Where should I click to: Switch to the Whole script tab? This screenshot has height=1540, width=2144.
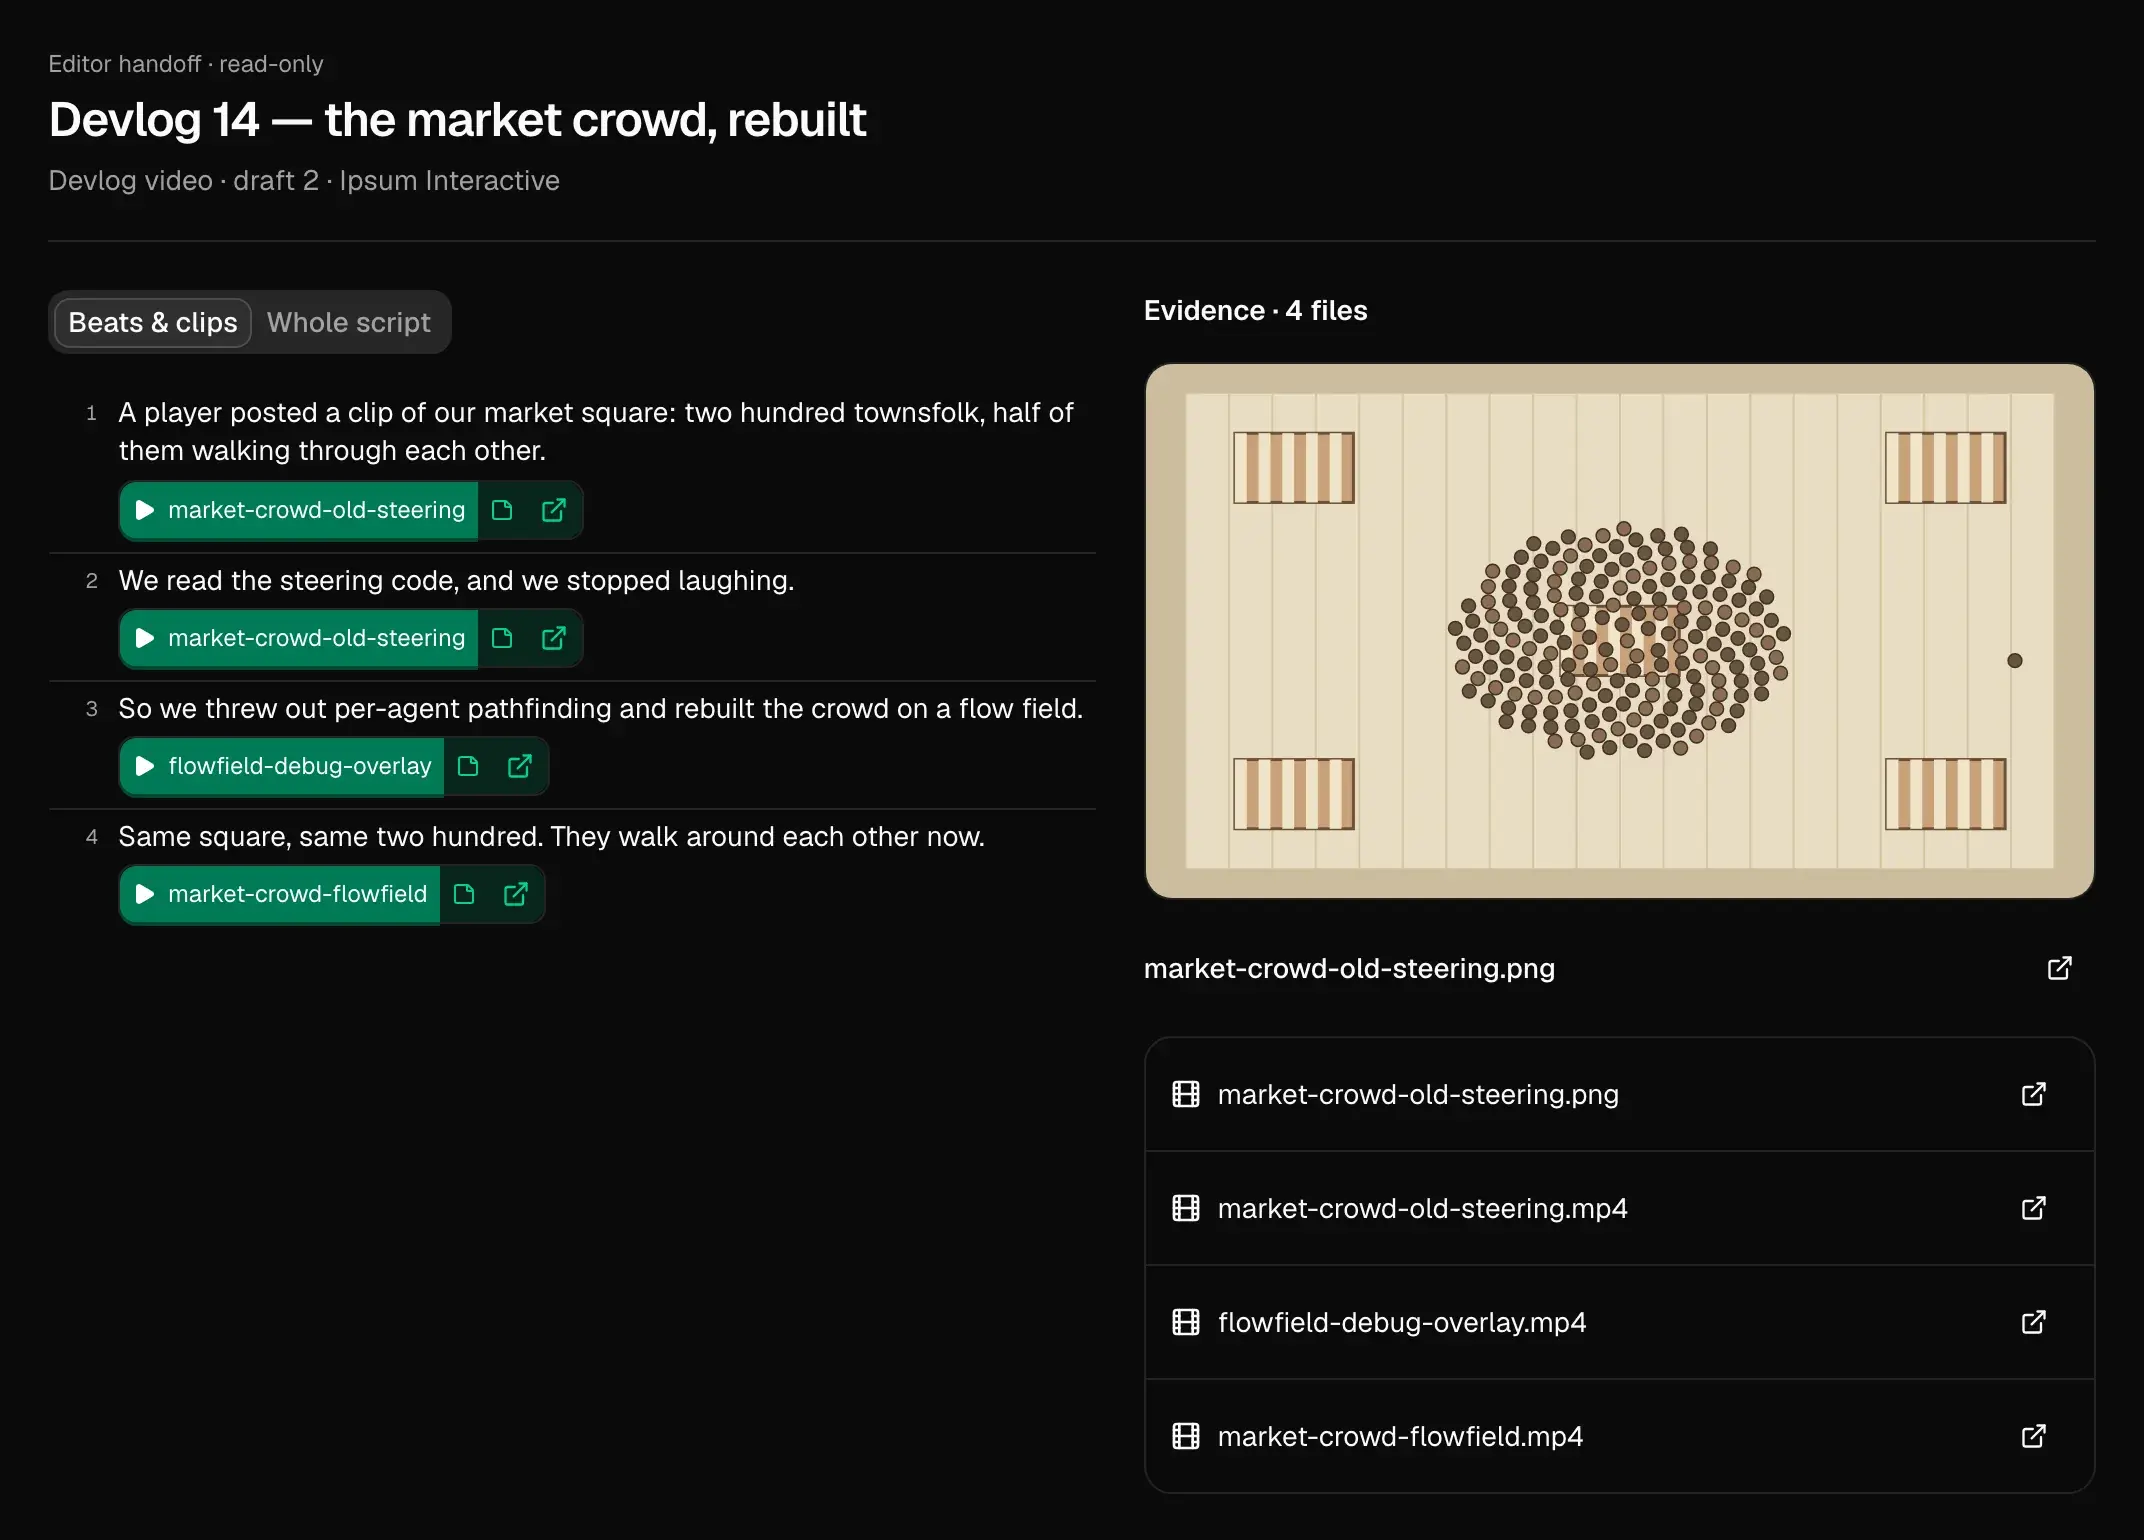tap(348, 322)
